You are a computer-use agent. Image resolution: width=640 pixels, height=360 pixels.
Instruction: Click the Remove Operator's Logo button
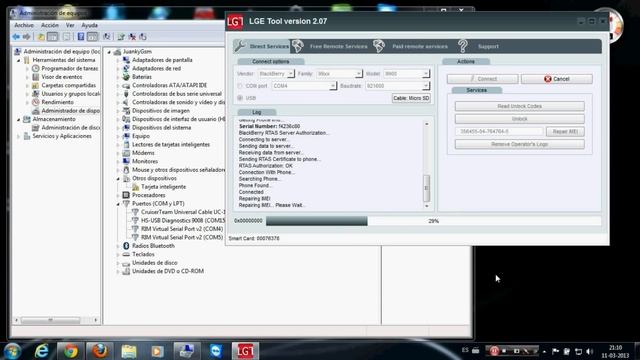(x=520, y=144)
